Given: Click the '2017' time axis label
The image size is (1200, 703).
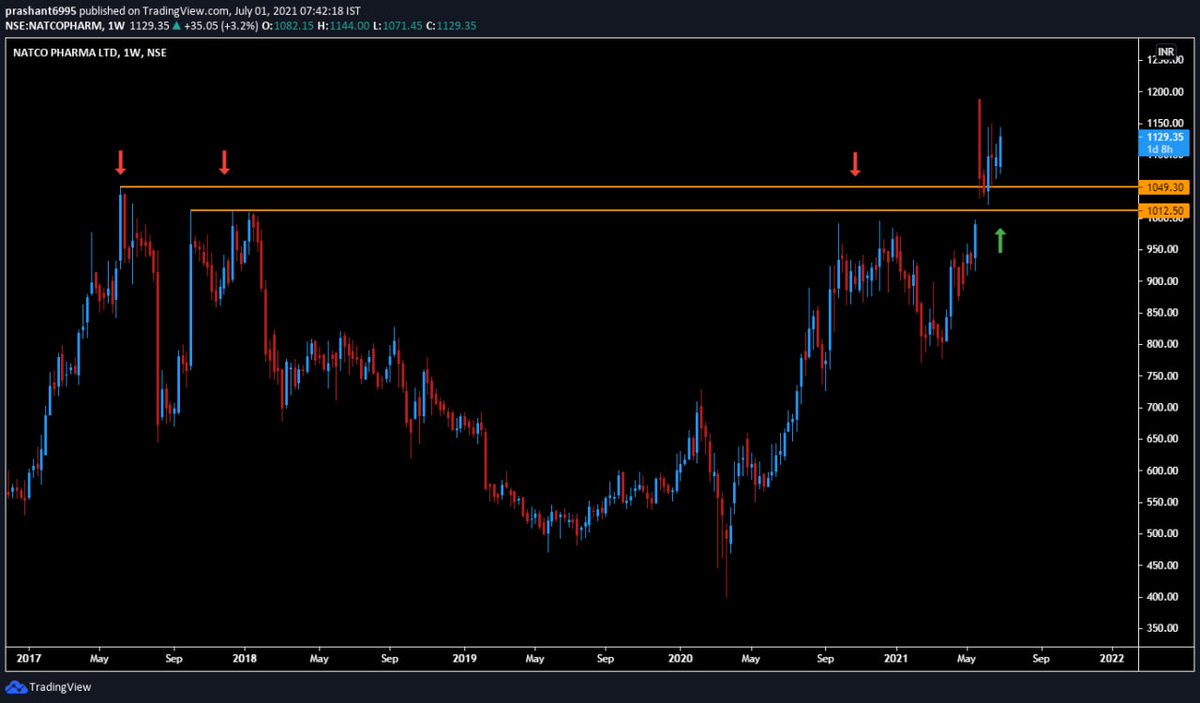Looking at the screenshot, I should (x=29, y=660).
